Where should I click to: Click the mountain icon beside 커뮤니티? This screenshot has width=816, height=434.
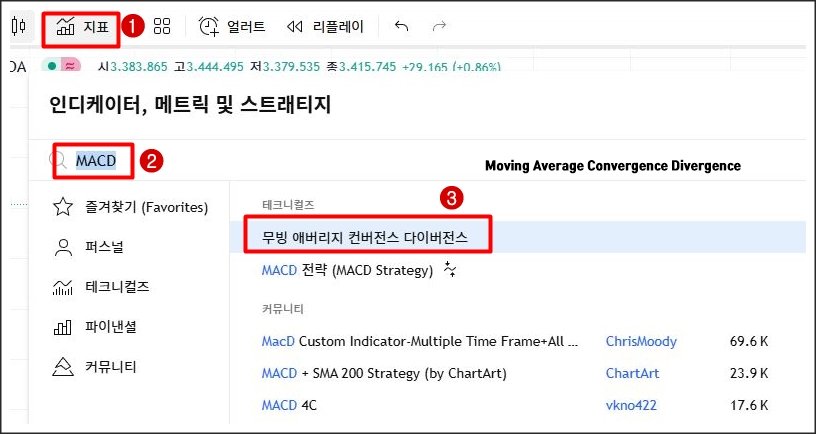[x=63, y=367]
